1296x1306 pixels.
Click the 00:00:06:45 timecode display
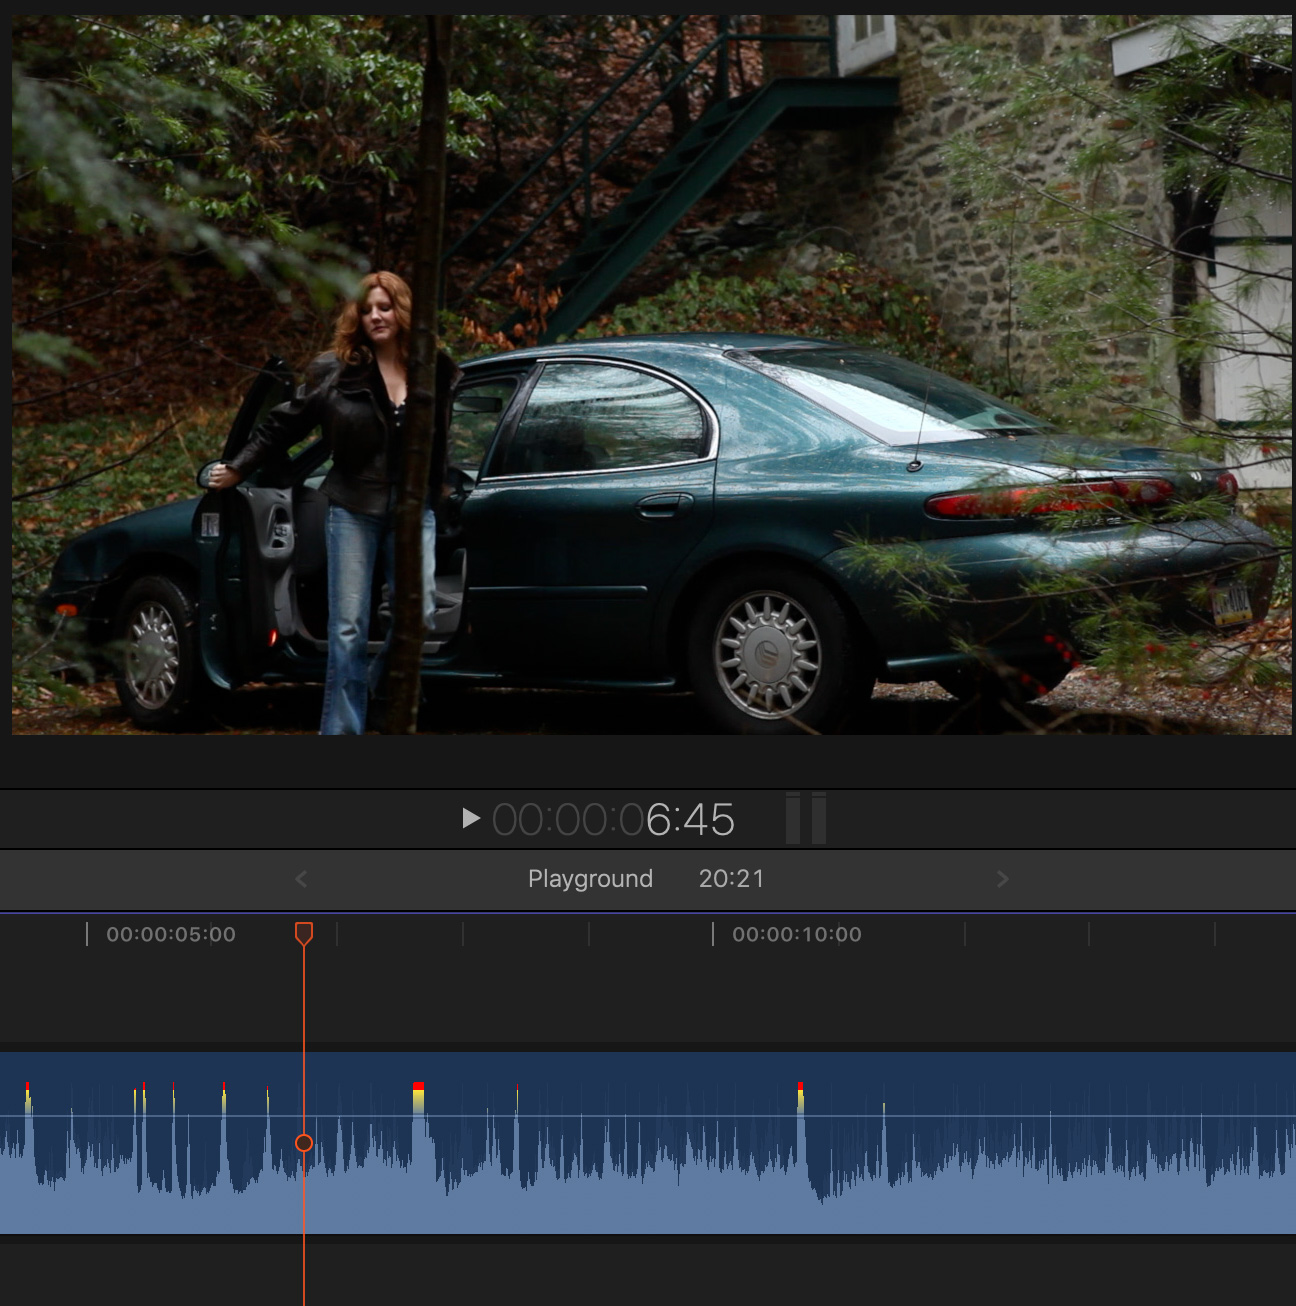pyautogui.click(x=613, y=820)
